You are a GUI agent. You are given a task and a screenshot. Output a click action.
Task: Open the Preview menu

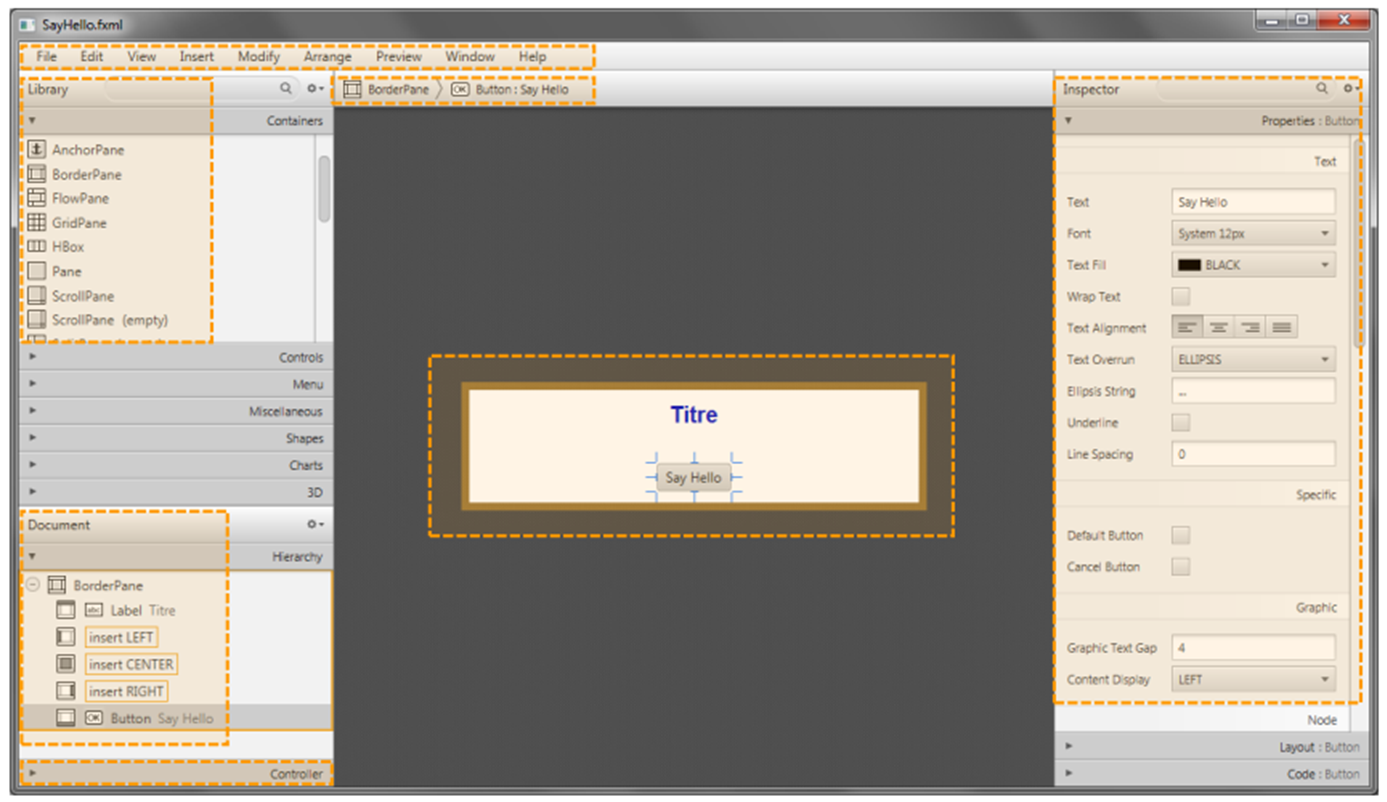398,57
